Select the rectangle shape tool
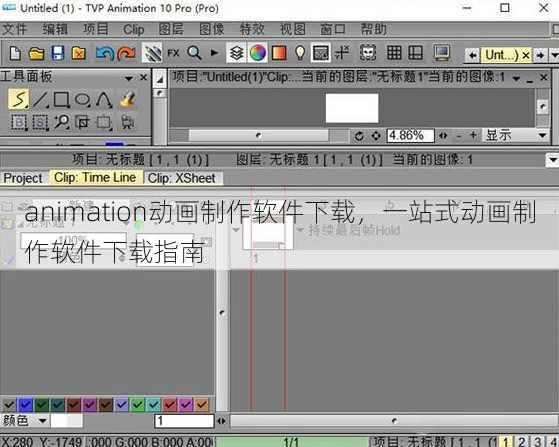 61,100
